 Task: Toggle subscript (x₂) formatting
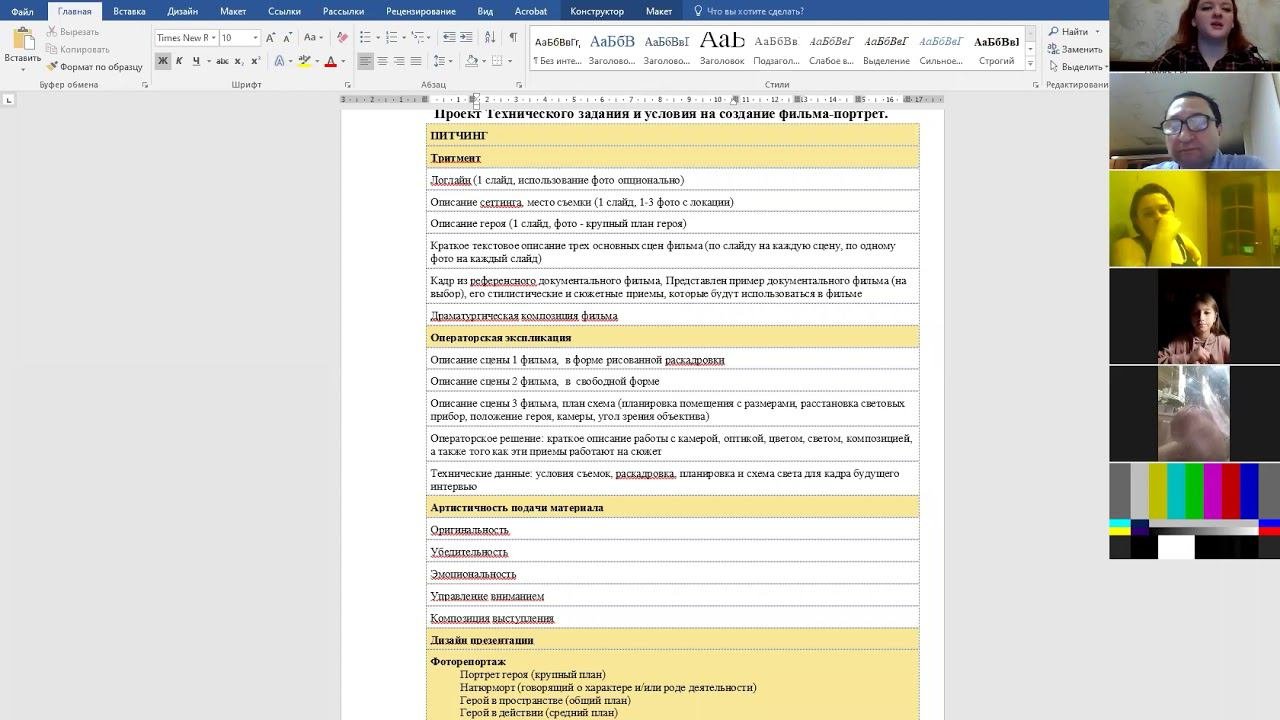coord(241,61)
